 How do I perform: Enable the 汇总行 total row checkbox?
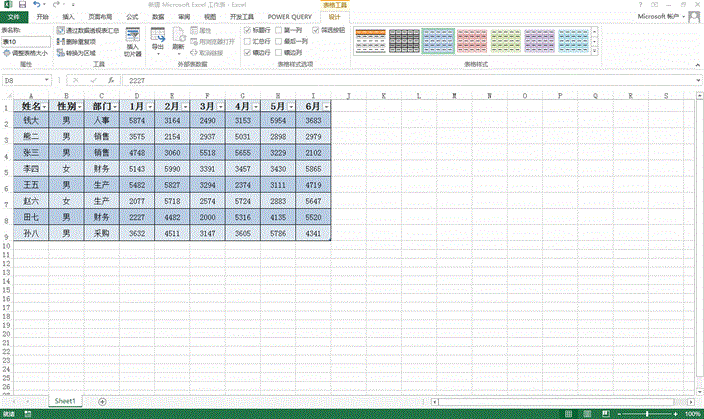(249, 41)
